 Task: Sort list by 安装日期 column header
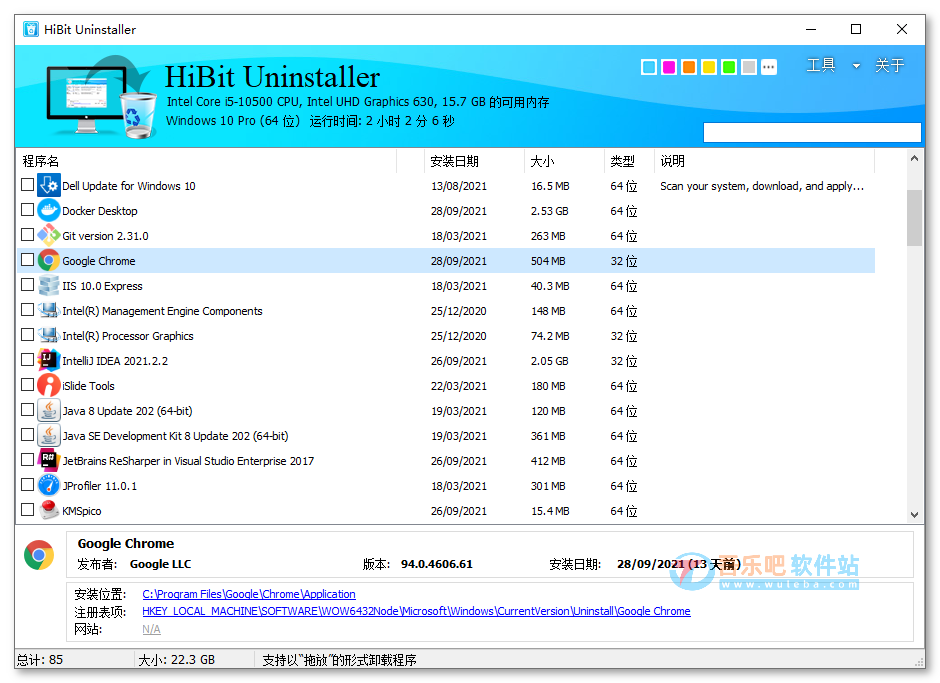click(x=474, y=161)
